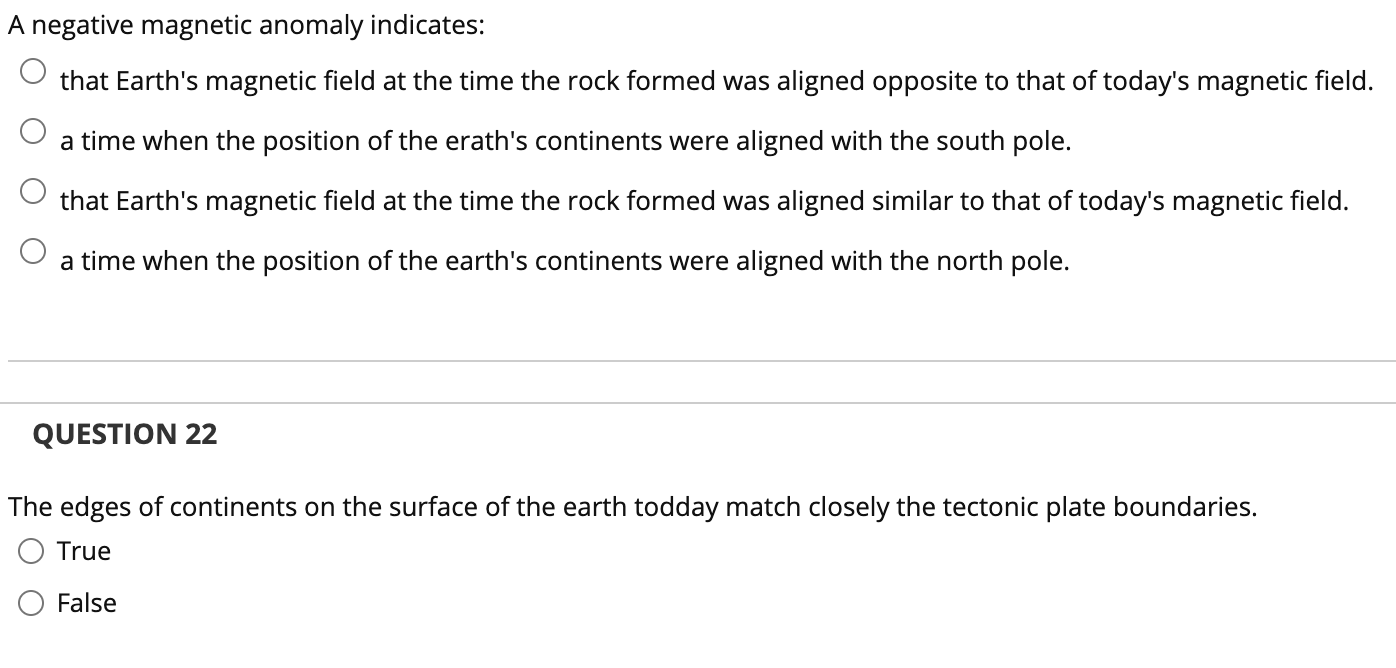Click the circle beside True

[x=31, y=550]
